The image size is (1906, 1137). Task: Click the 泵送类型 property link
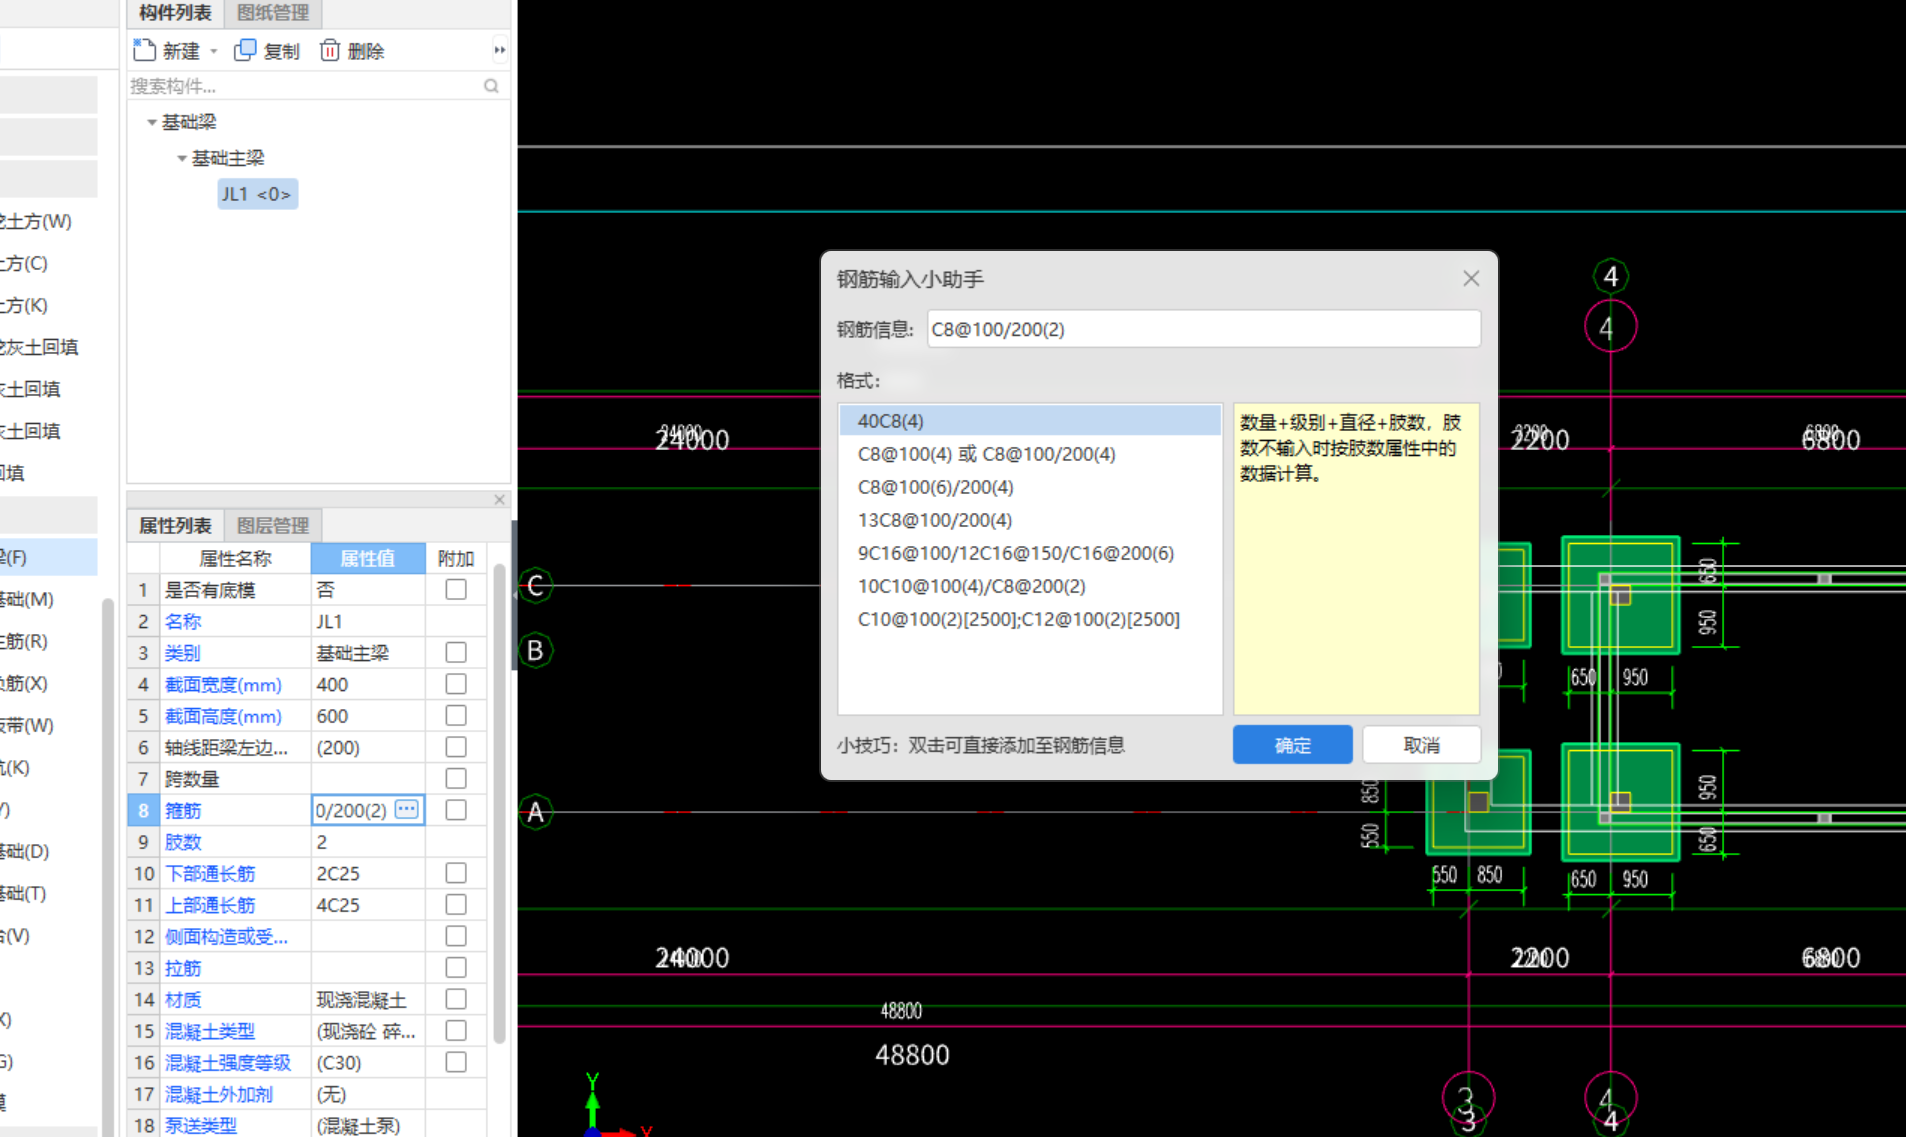(x=201, y=1125)
